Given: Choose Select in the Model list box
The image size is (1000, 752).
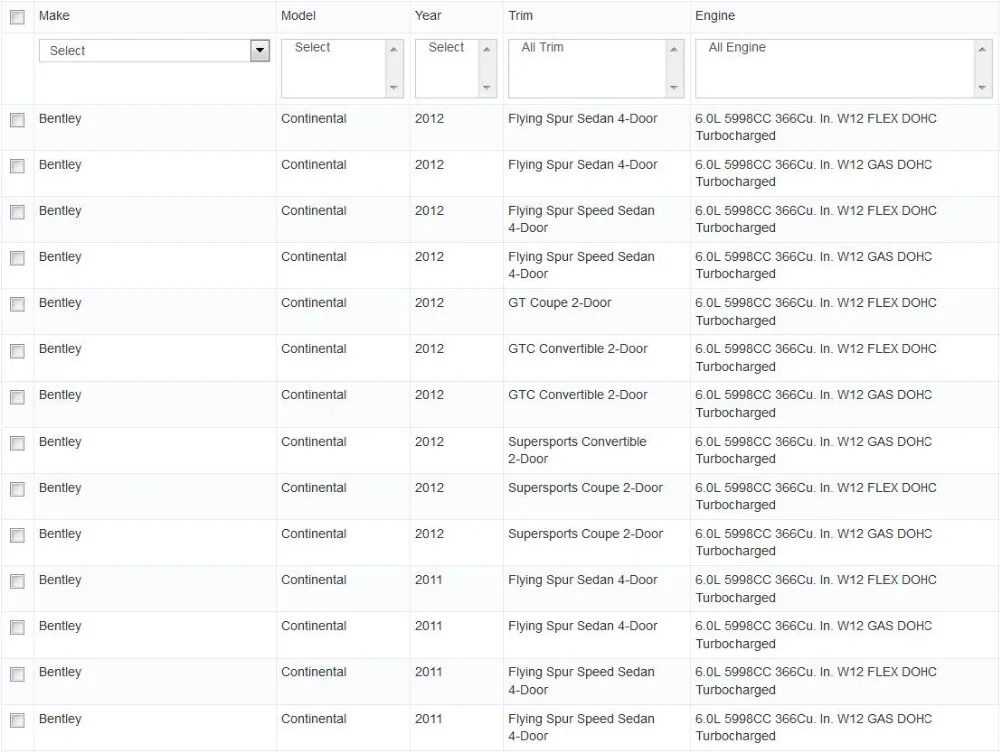Looking at the screenshot, I should click(312, 47).
